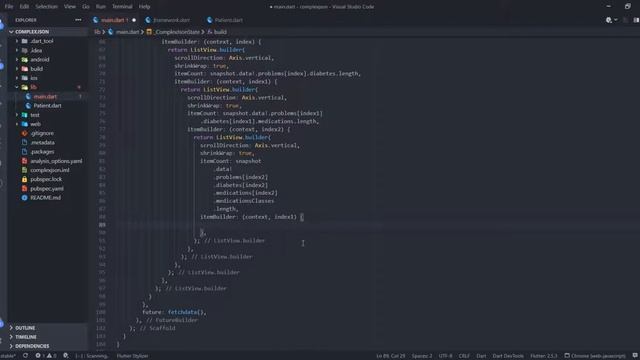Click the README.md info icon
This screenshot has width=640, height=360.
pos(24,198)
